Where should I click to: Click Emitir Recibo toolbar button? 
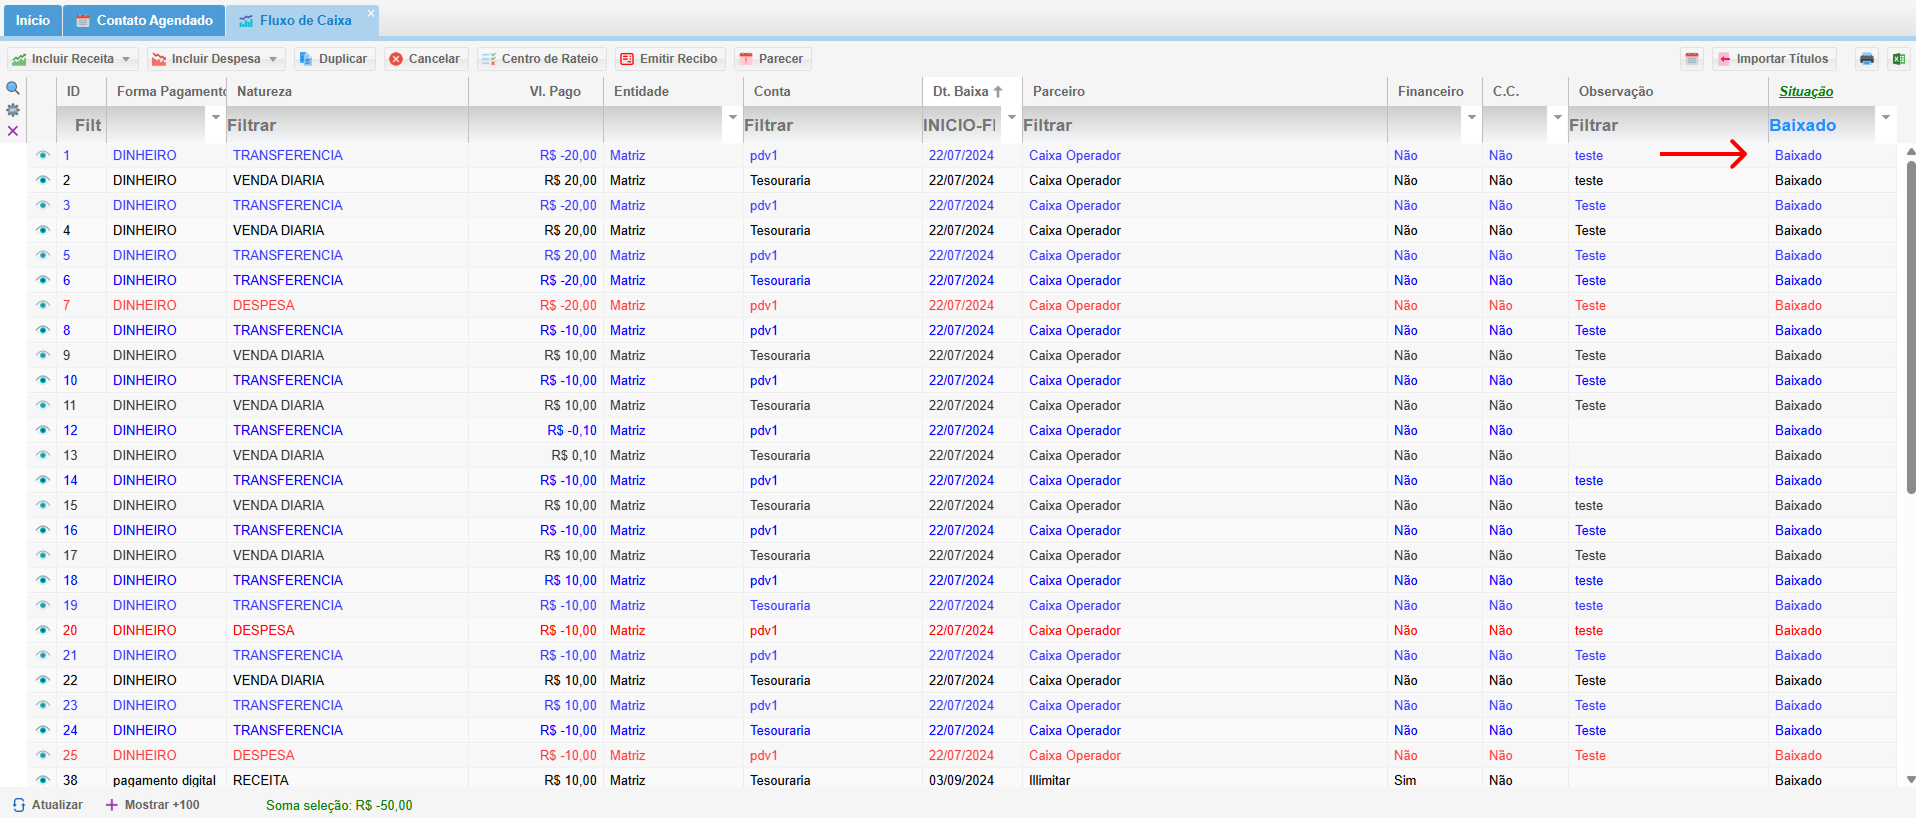pyautogui.click(x=669, y=59)
